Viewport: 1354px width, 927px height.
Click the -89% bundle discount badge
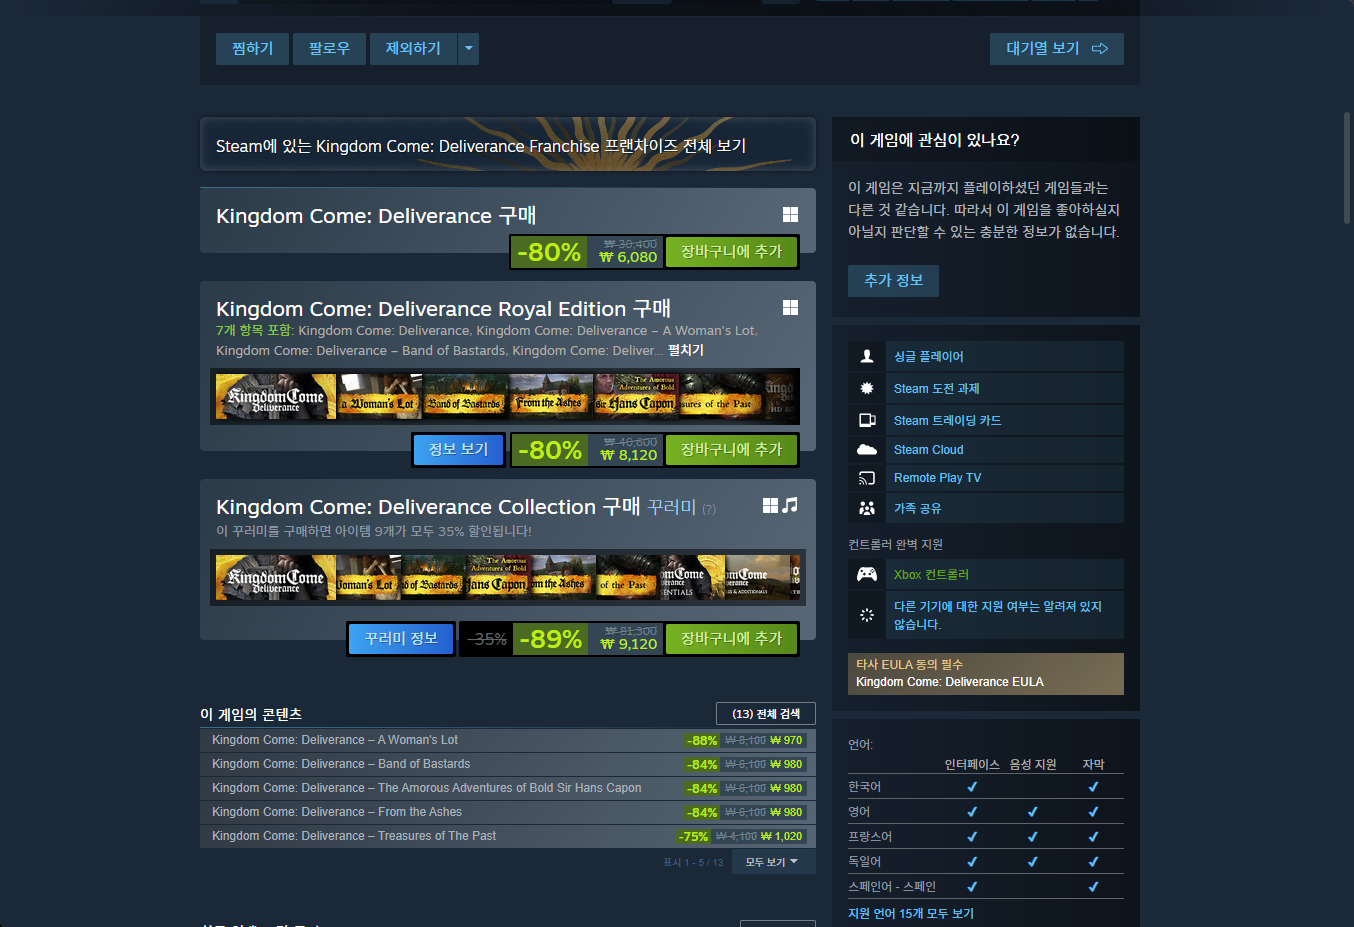click(550, 639)
